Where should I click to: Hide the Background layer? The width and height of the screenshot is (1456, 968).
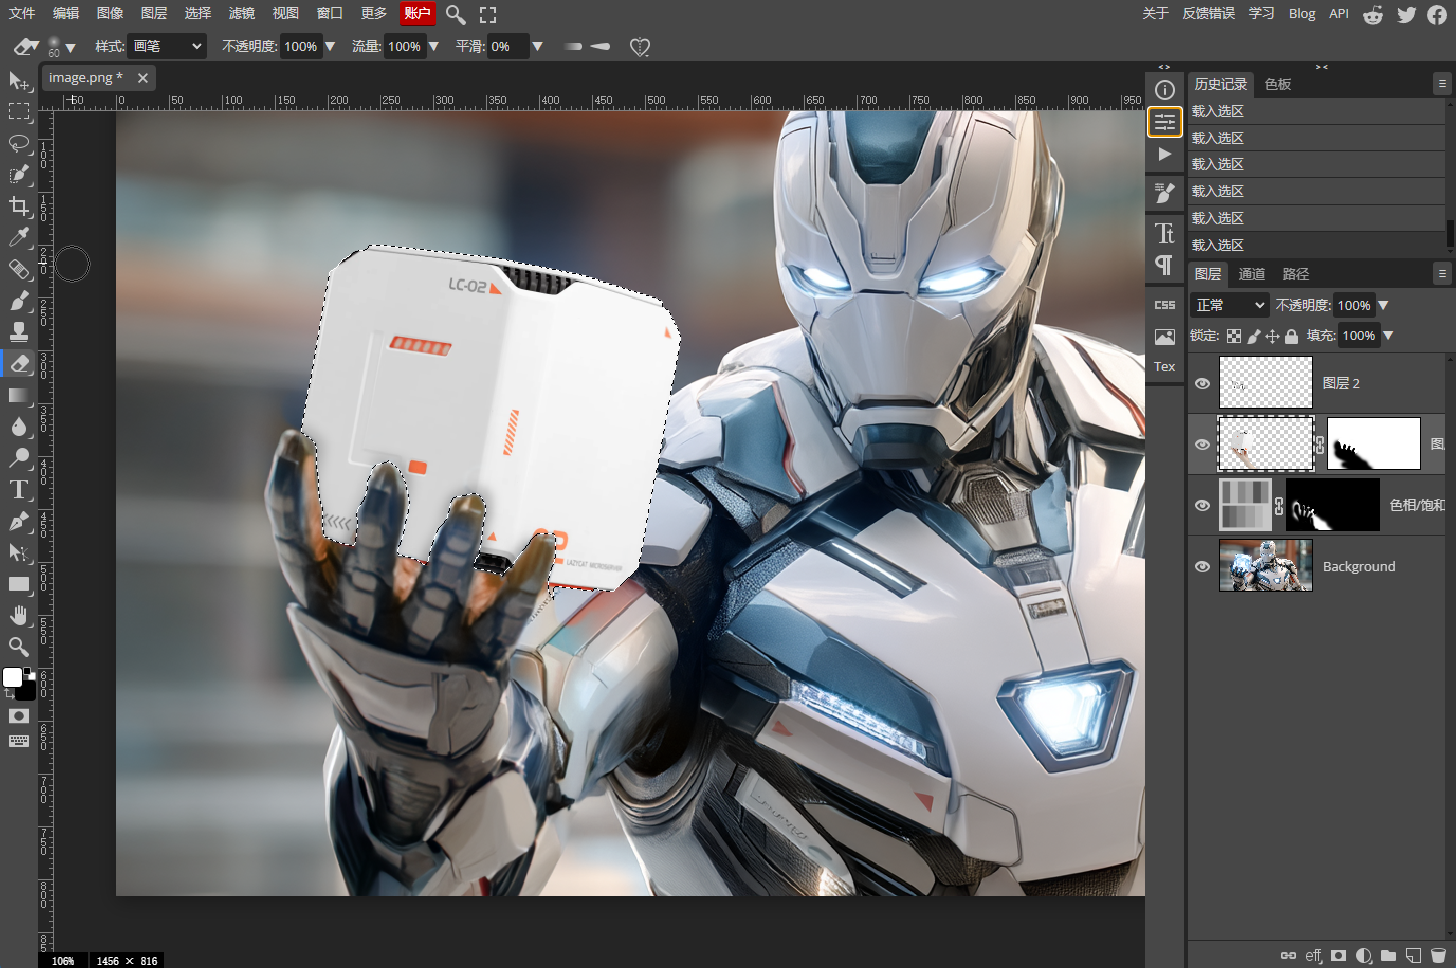[1202, 566]
